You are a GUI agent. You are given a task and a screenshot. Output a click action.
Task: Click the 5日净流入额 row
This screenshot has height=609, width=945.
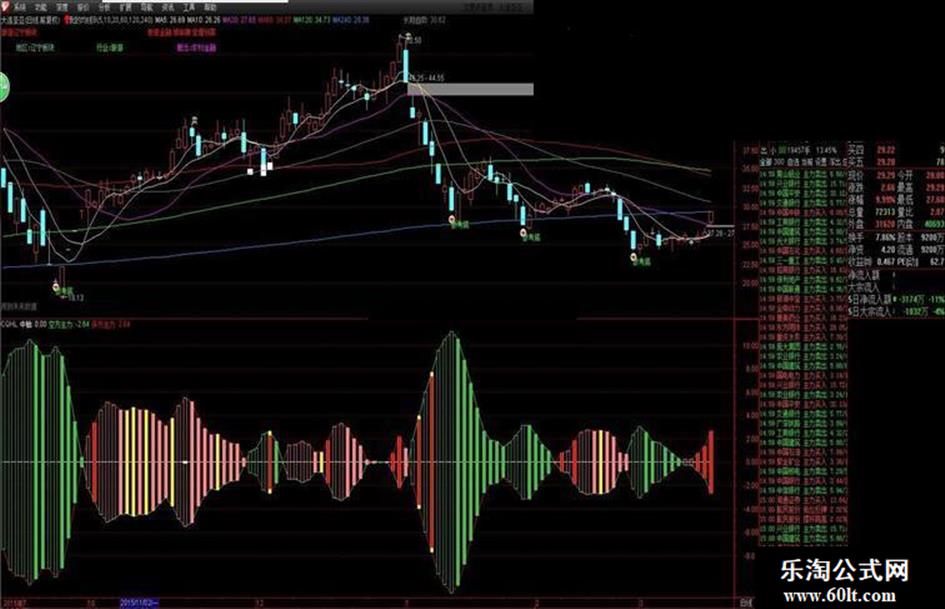(x=896, y=299)
